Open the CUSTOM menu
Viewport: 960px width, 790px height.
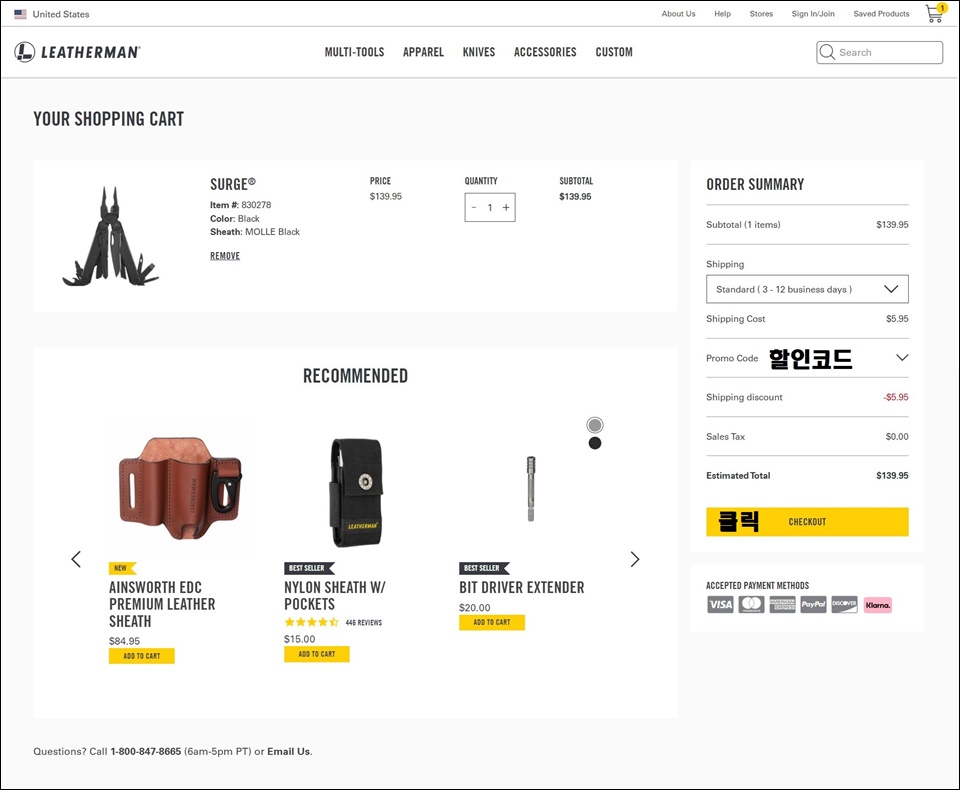614,52
